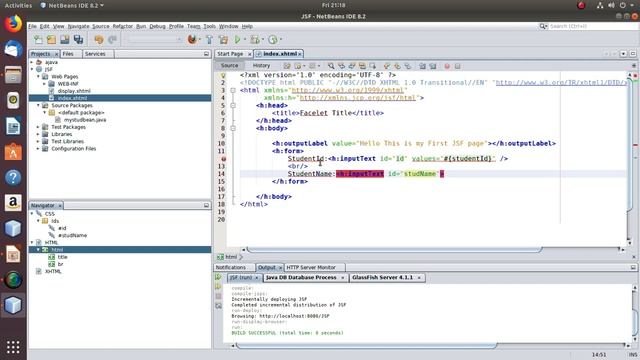Click the w3.org DTD link on line 2
Screen dimensions: 640x360
[x=561, y=82]
